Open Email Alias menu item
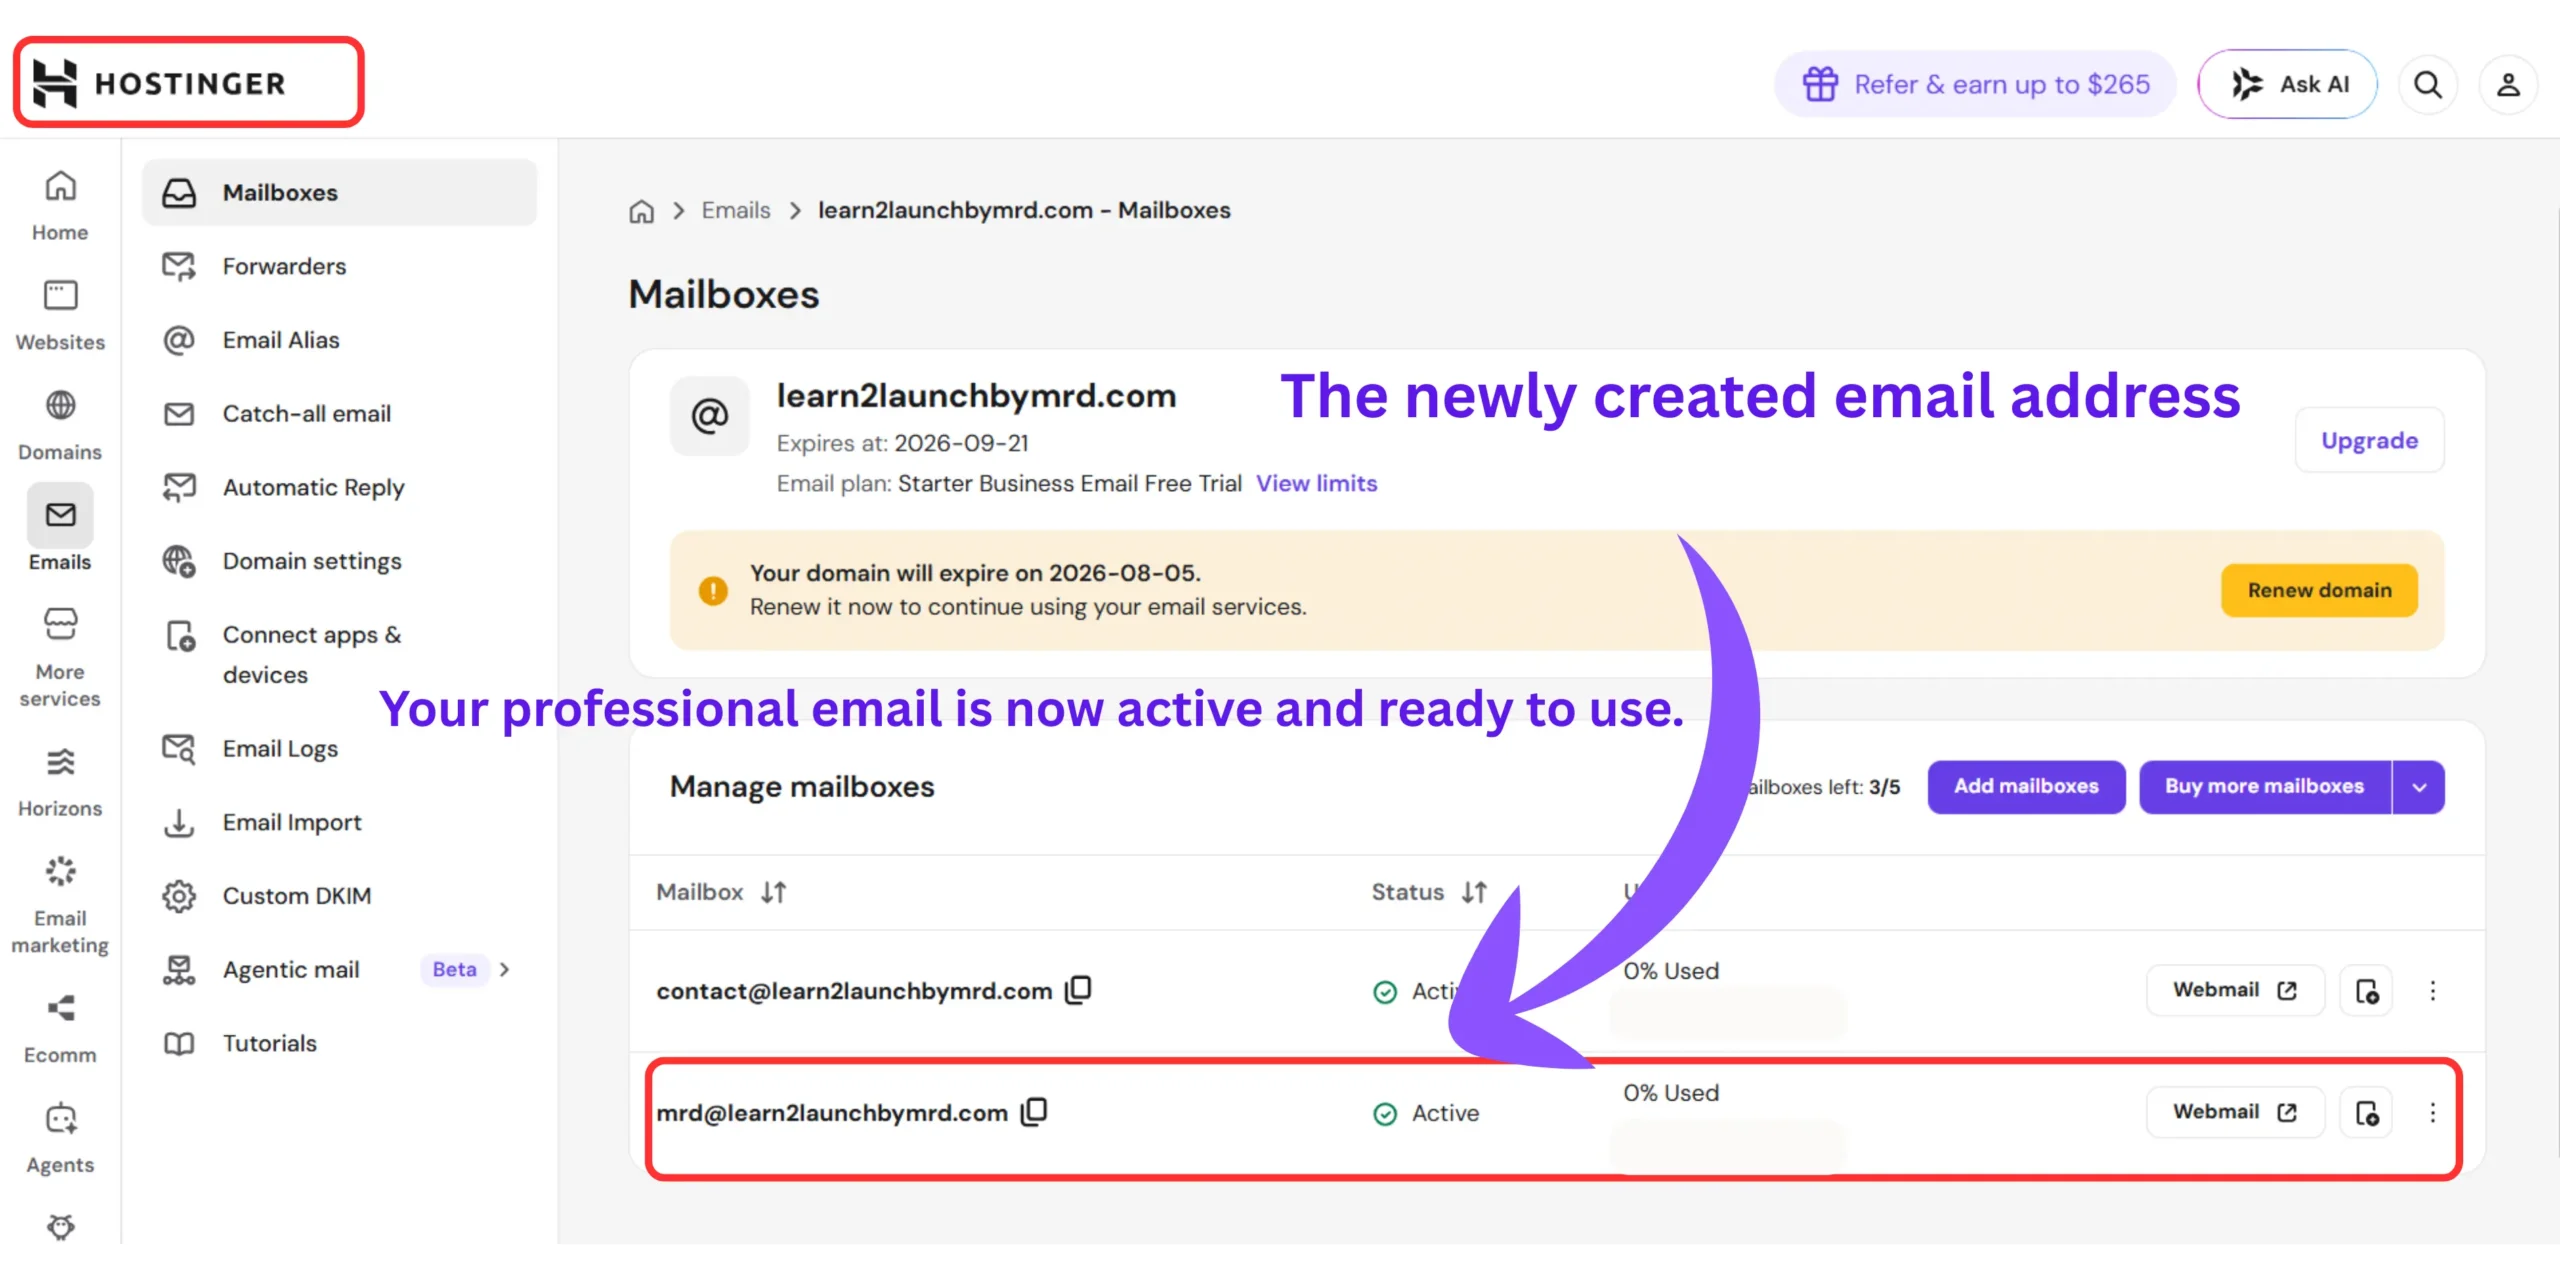The image size is (2560, 1280). 339,340
